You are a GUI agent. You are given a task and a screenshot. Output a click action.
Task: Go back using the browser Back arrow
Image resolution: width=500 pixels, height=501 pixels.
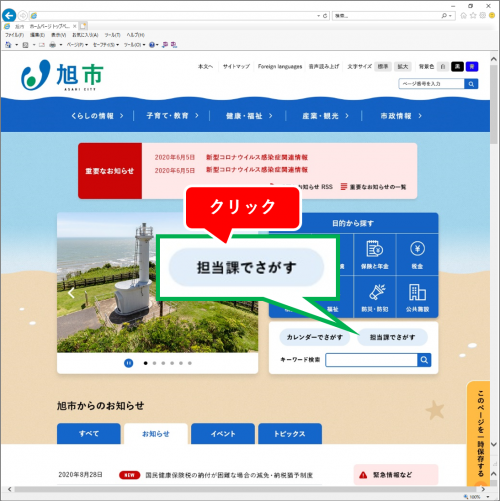click(x=9, y=15)
